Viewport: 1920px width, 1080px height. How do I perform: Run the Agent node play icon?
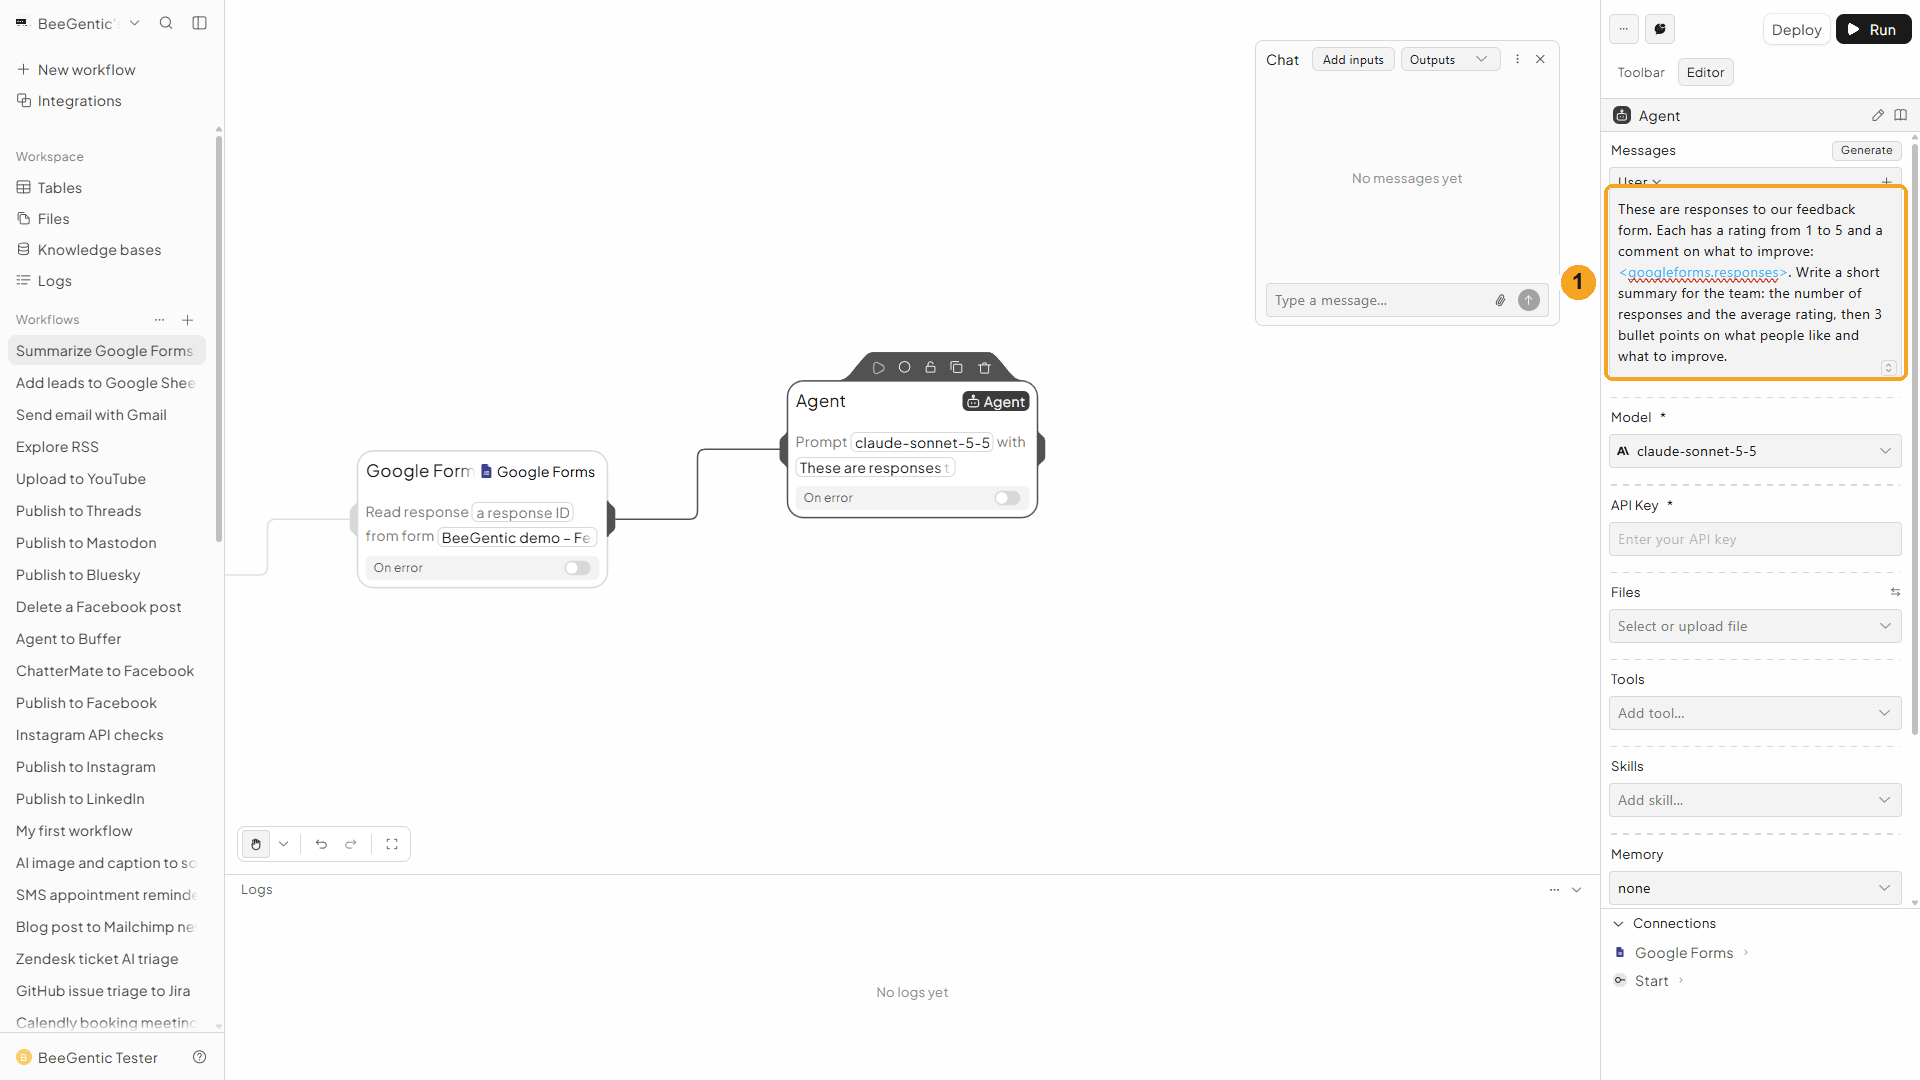[x=878, y=368]
